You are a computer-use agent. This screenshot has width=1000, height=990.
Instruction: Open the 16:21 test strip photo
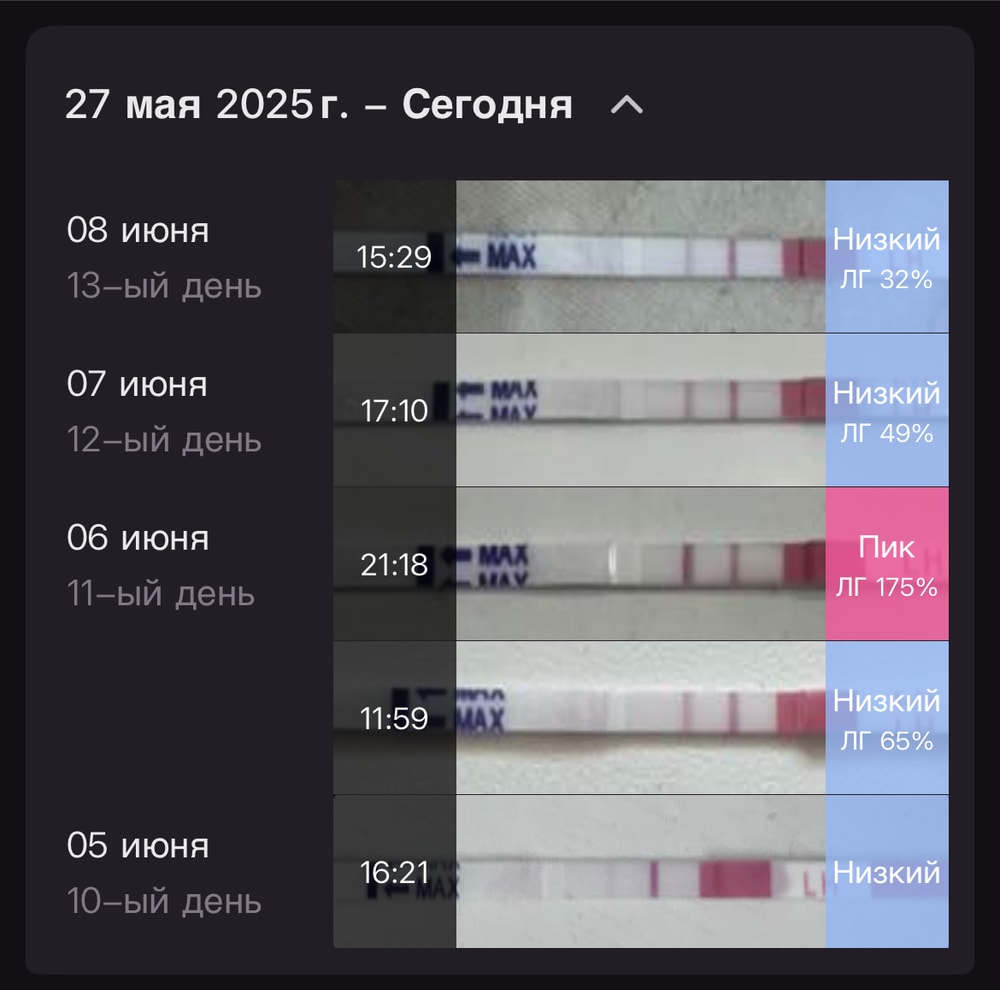(x=640, y=872)
